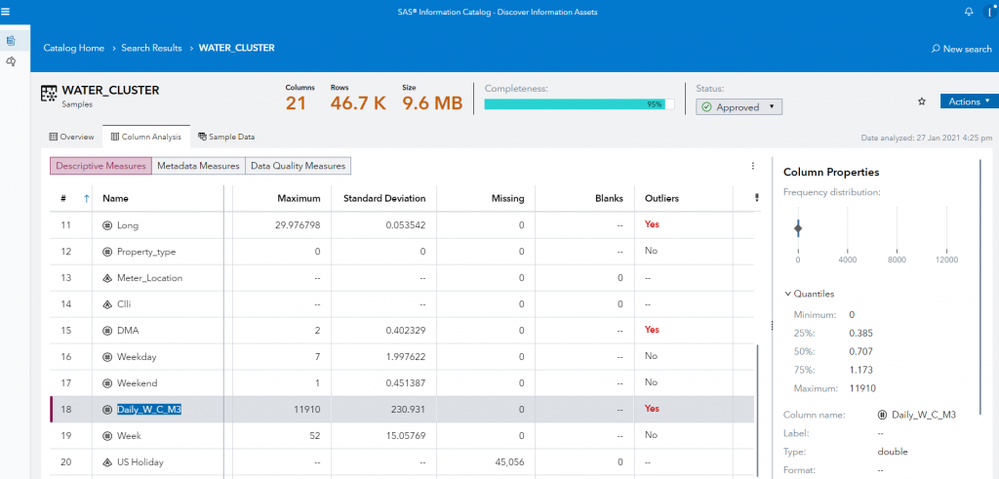The height and width of the screenshot is (479, 999).
Task: Click the WATER_CLUSTER table icon
Action: tap(48, 94)
